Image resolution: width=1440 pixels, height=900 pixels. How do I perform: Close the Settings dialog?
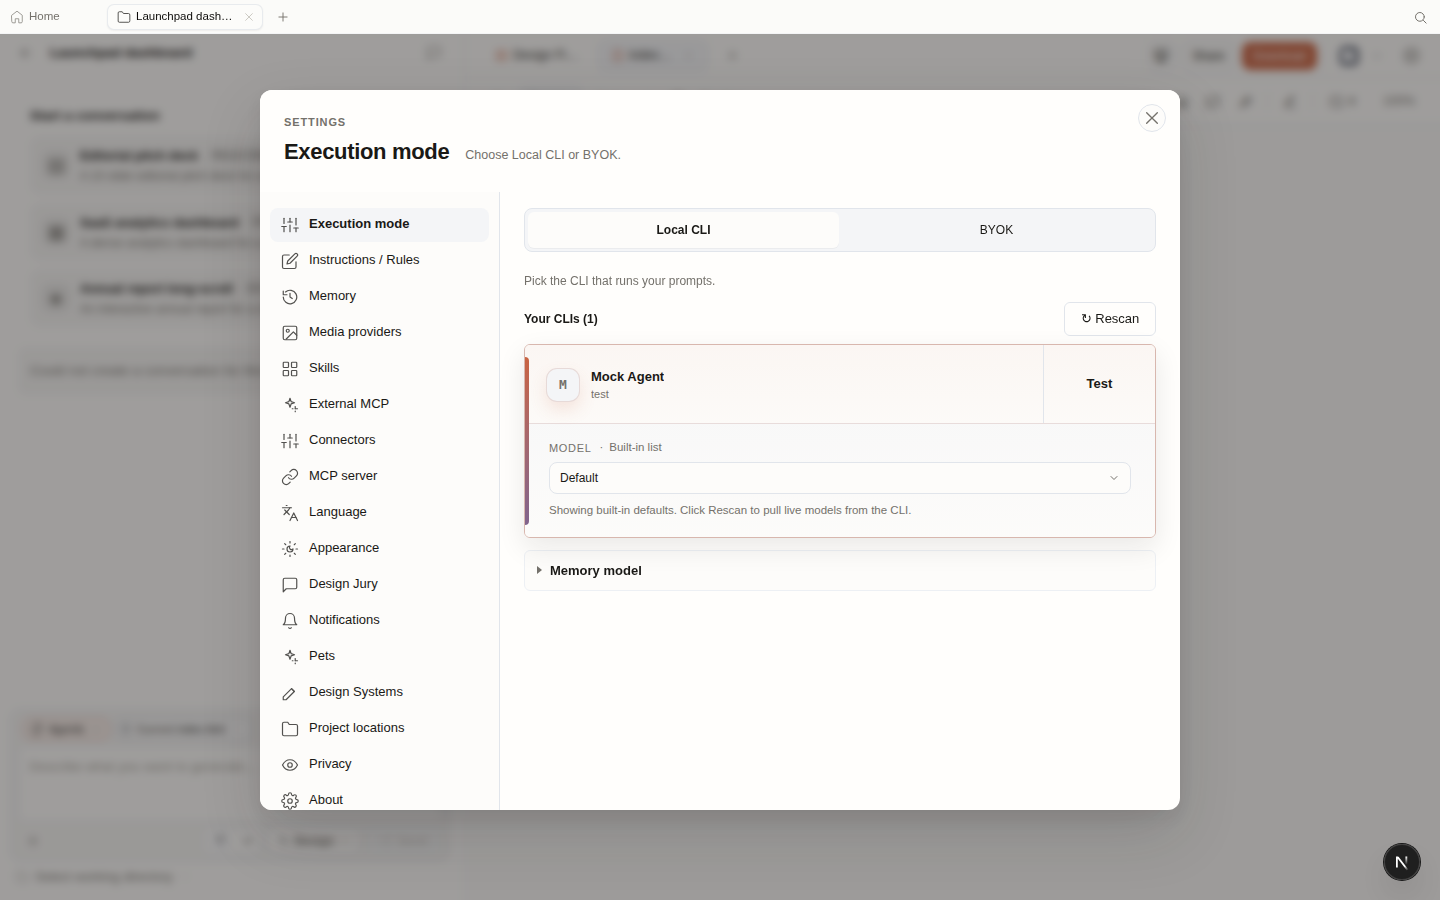coord(1152,118)
